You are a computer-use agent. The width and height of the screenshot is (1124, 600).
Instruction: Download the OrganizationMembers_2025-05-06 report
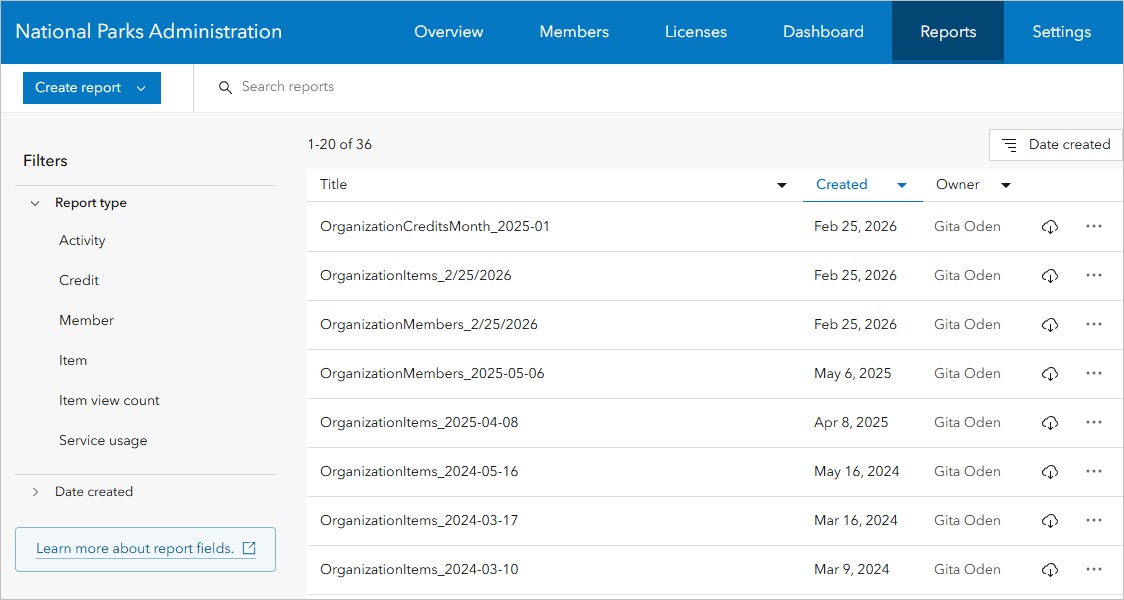pyautogui.click(x=1049, y=374)
